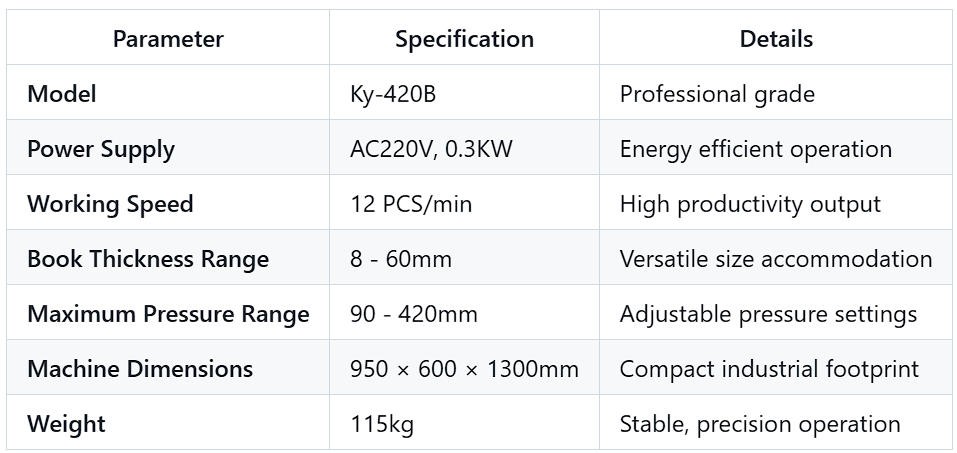The height and width of the screenshot is (453, 957).
Task: Click the Adjustable pressure settings text
Action: pyautogui.click(x=768, y=314)
